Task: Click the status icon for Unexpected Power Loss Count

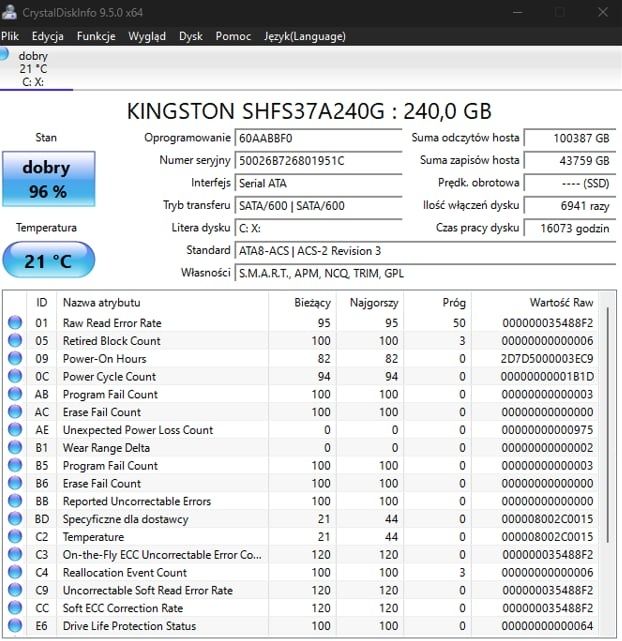Action: coord(15,430)
